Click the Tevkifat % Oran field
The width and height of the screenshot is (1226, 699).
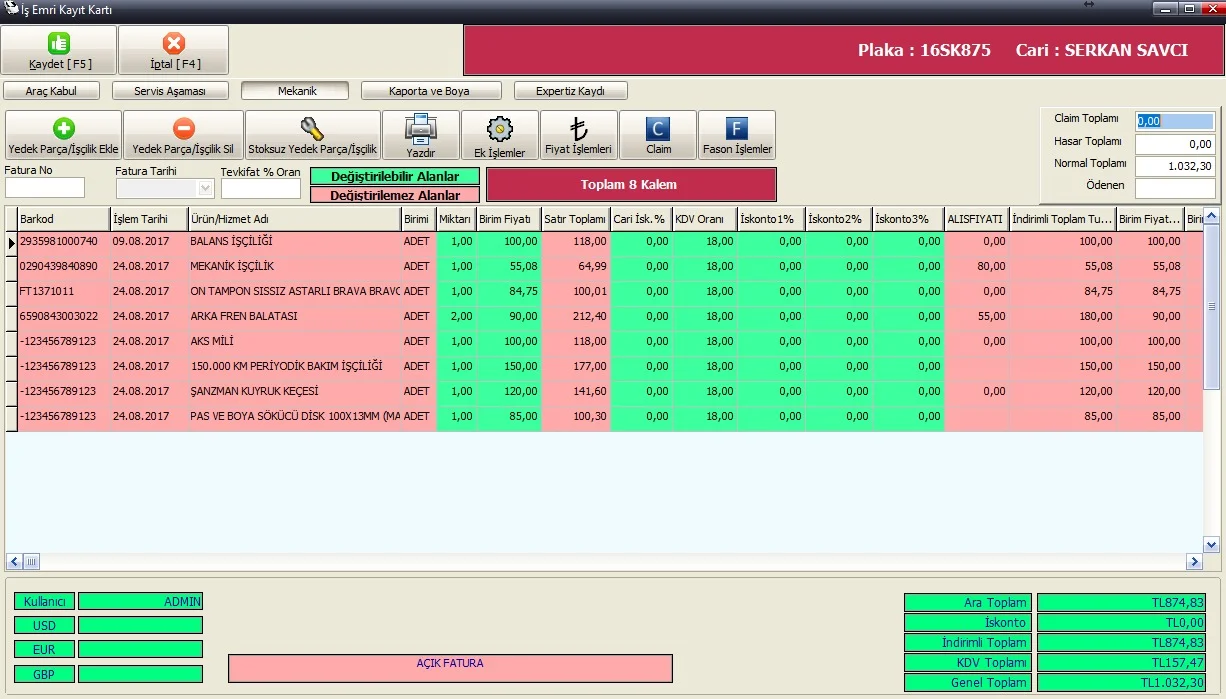coord(261,188)
